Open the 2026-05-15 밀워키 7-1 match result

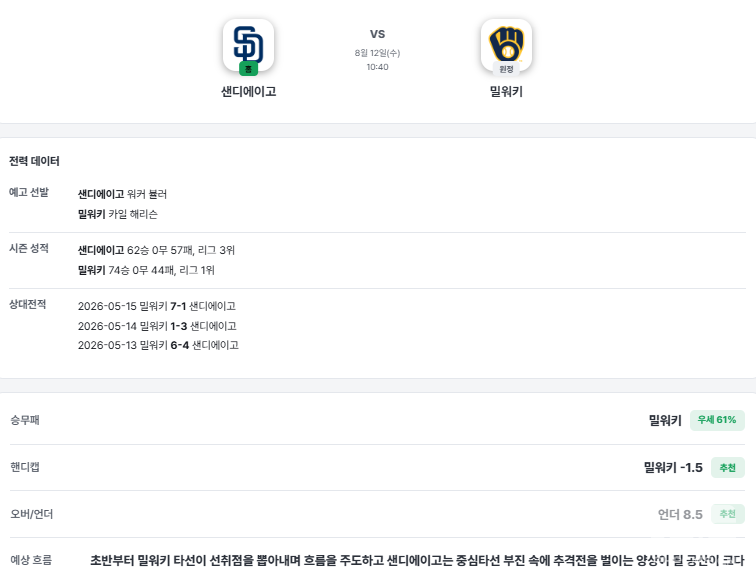157,306
